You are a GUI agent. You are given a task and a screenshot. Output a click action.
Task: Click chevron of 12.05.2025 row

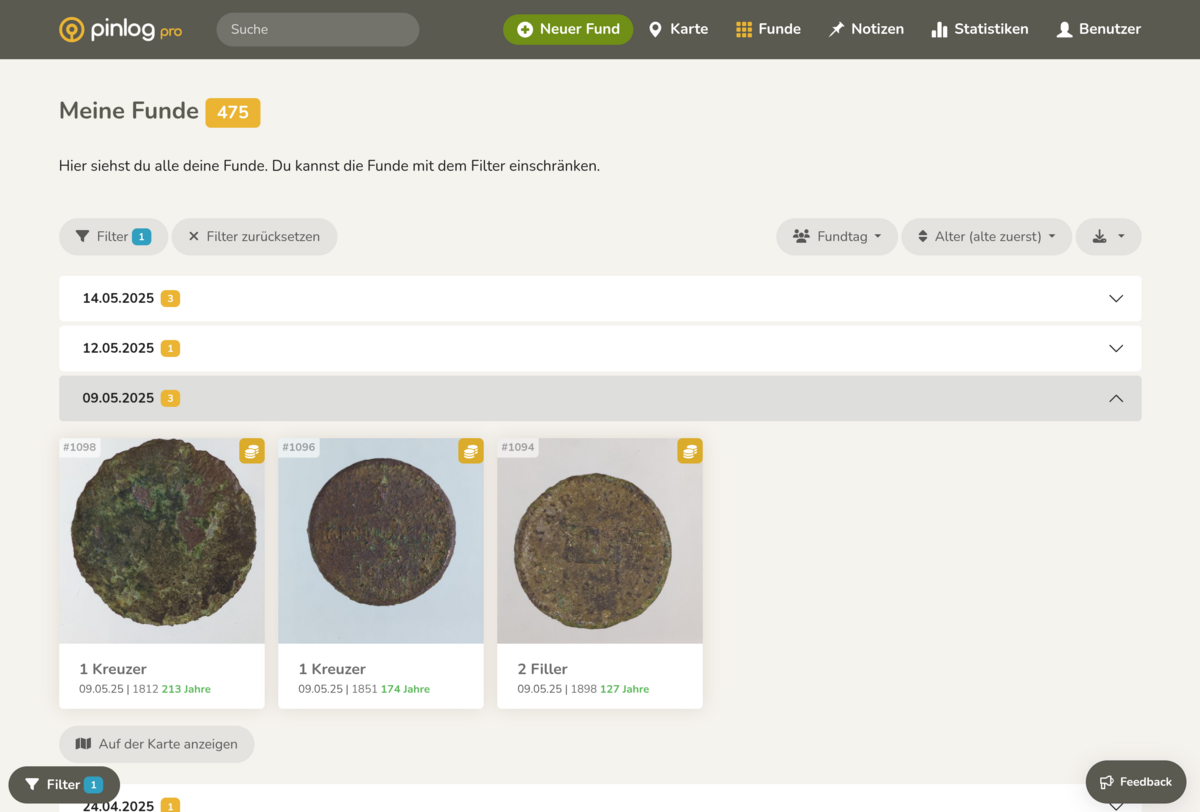[1116, 348]
